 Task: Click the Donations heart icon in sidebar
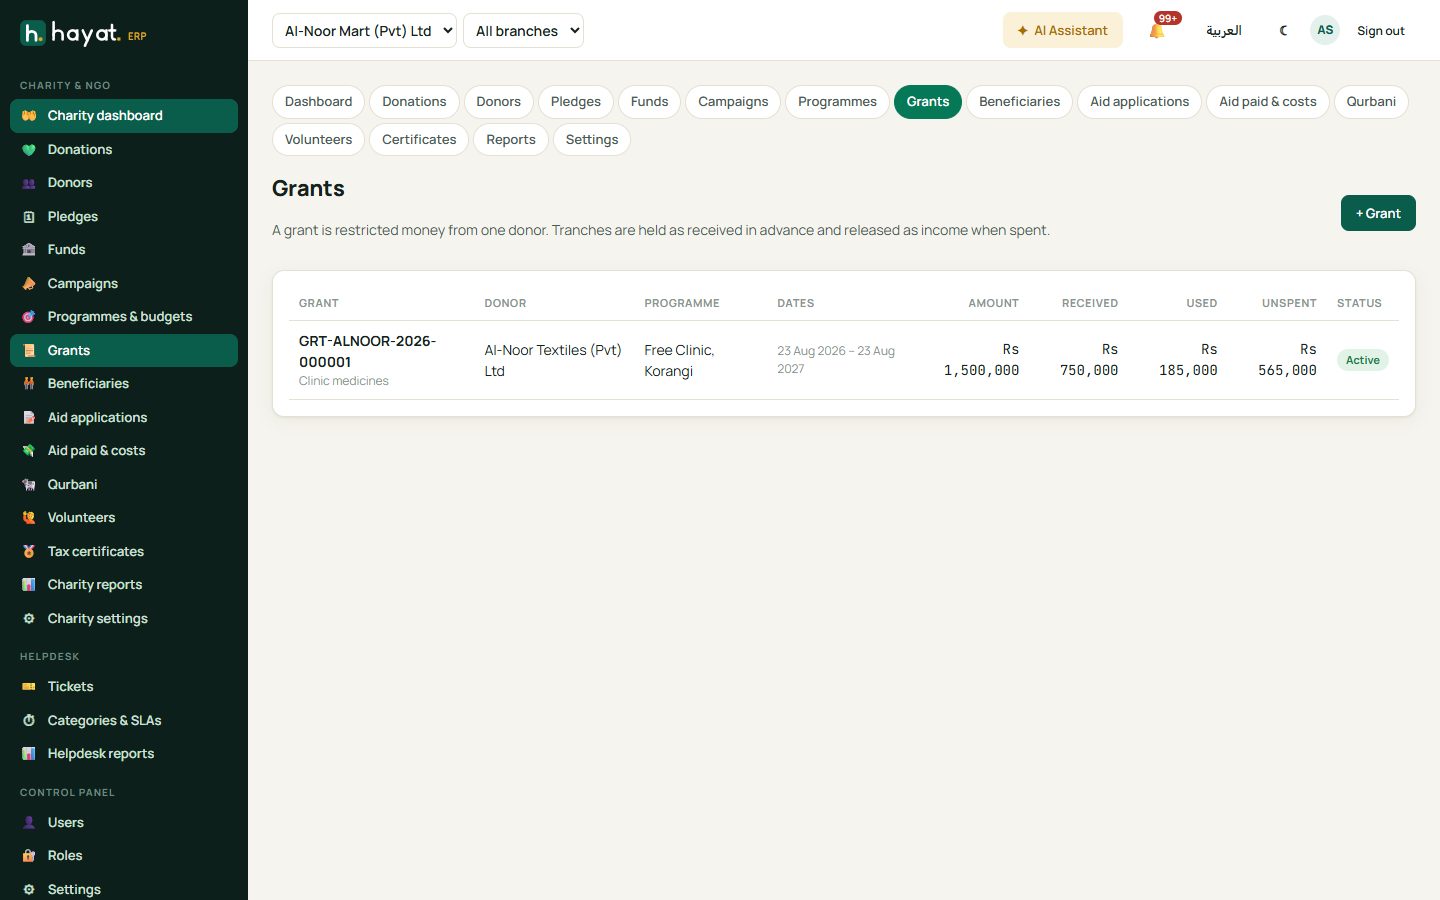pyautogui.click(x=29, y=150)
